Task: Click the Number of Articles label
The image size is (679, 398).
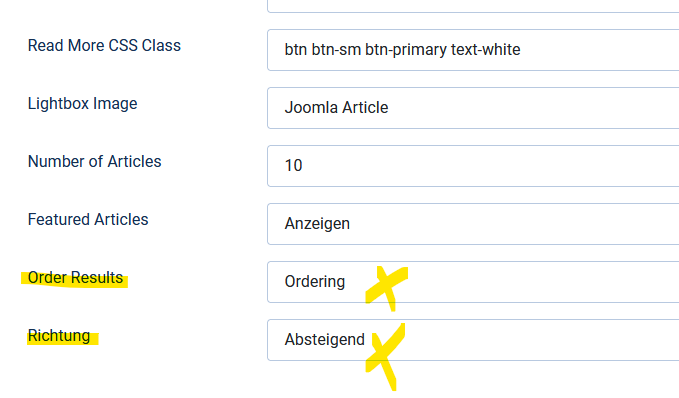Action: [94, 162]
